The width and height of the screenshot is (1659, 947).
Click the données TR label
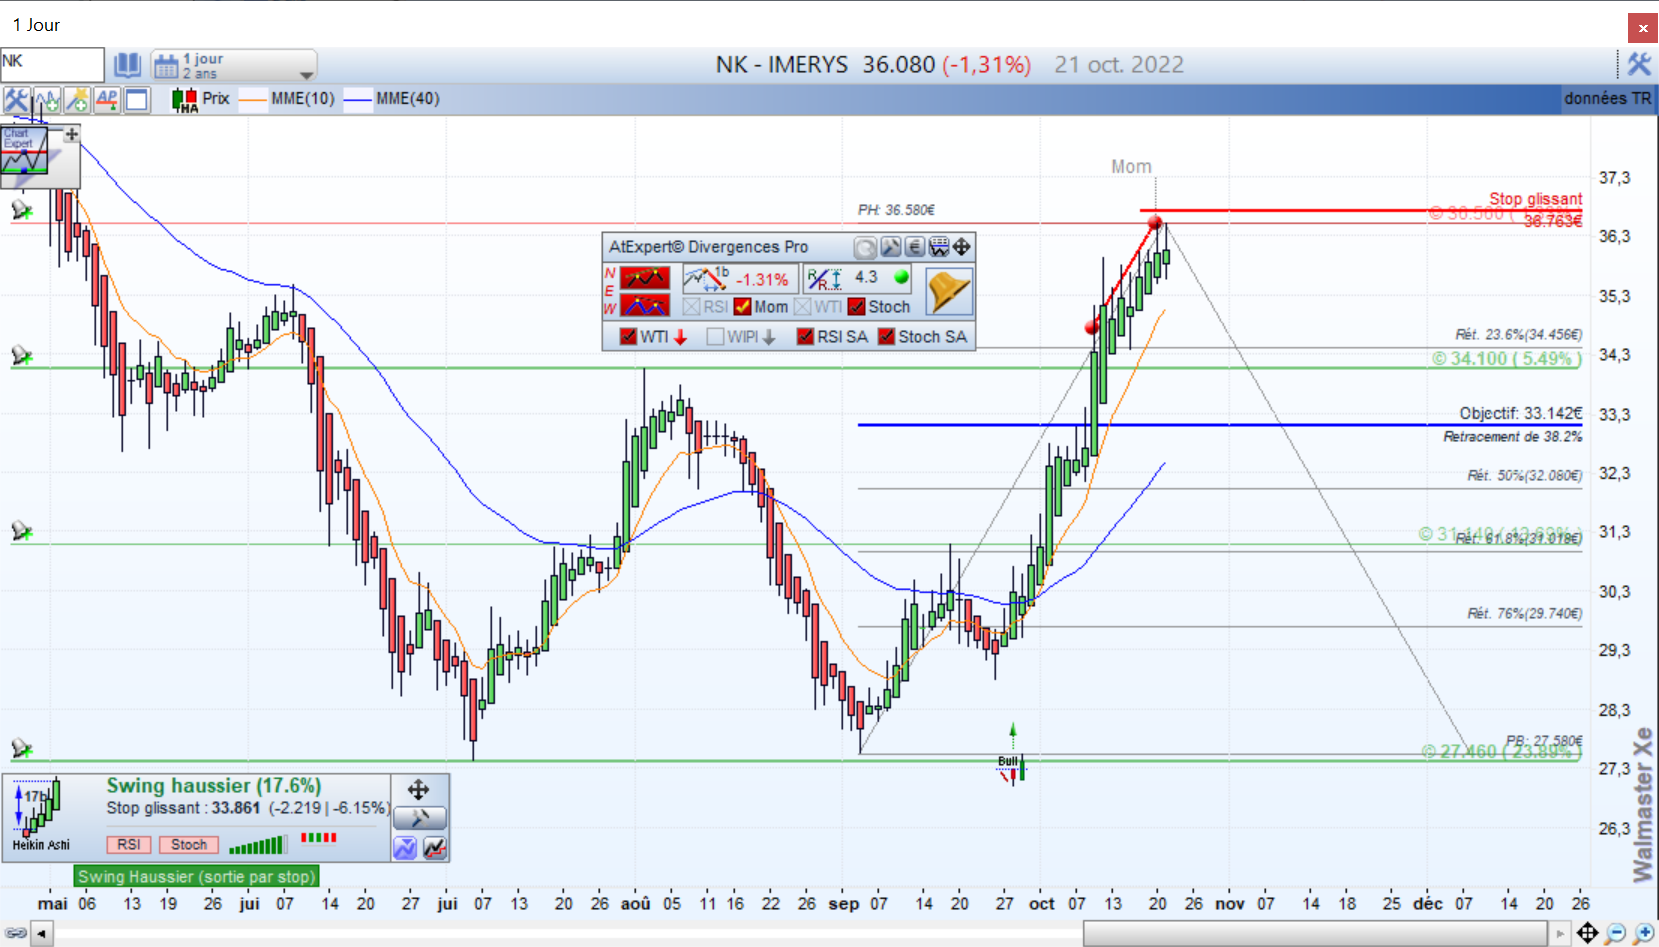pyautogui.click(x=1608, y=98)
